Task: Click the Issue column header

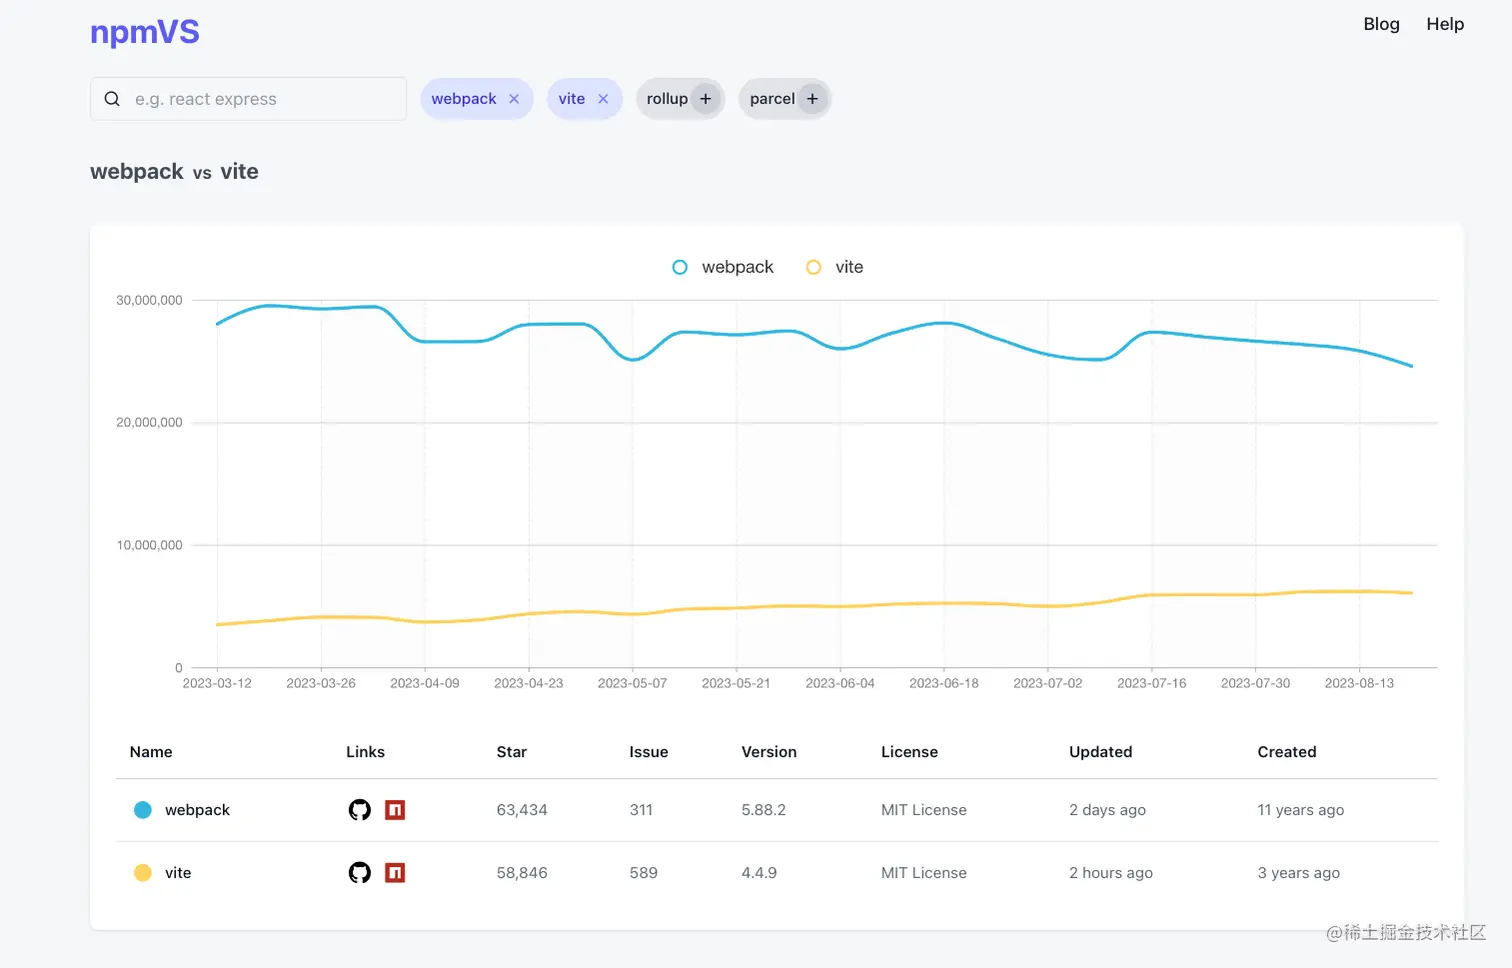Action: [649, 752]
